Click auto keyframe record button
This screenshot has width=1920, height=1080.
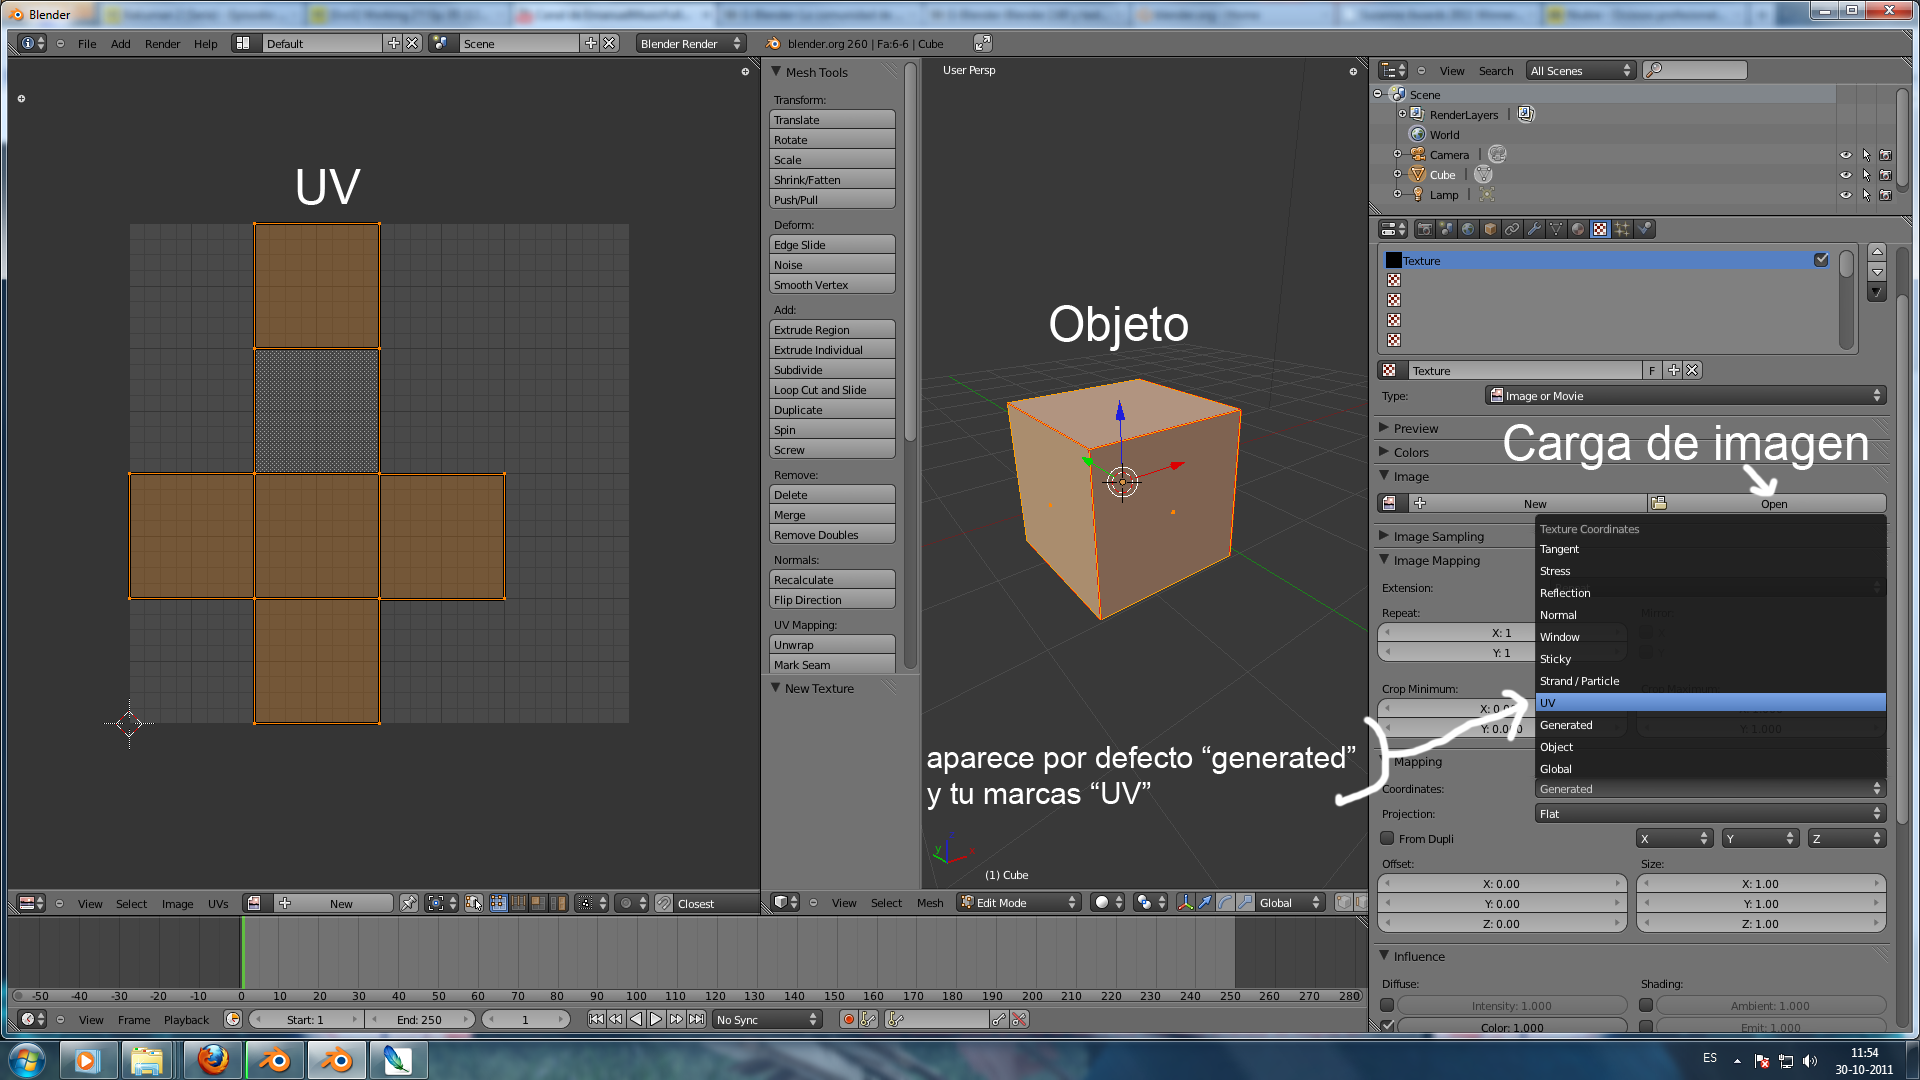848,1019
